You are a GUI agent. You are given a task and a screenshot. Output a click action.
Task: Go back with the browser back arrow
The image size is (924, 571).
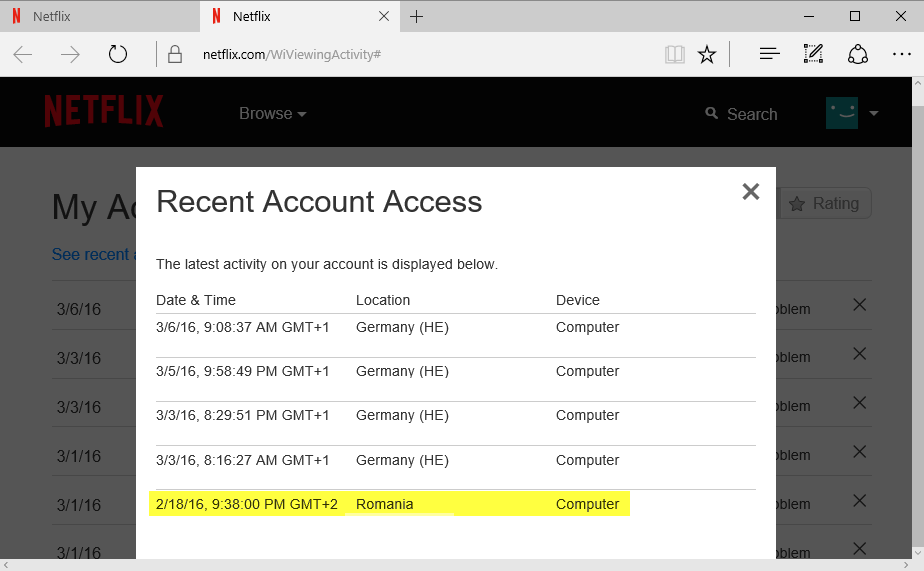(23, 55)
